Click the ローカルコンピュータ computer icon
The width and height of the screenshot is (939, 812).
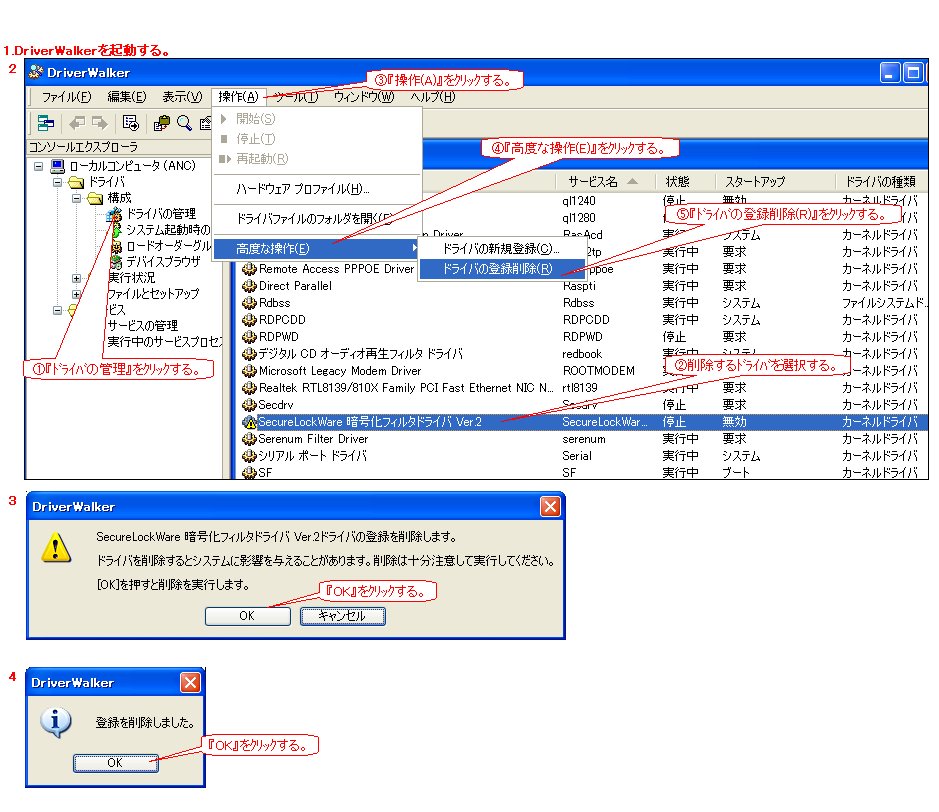57,165
